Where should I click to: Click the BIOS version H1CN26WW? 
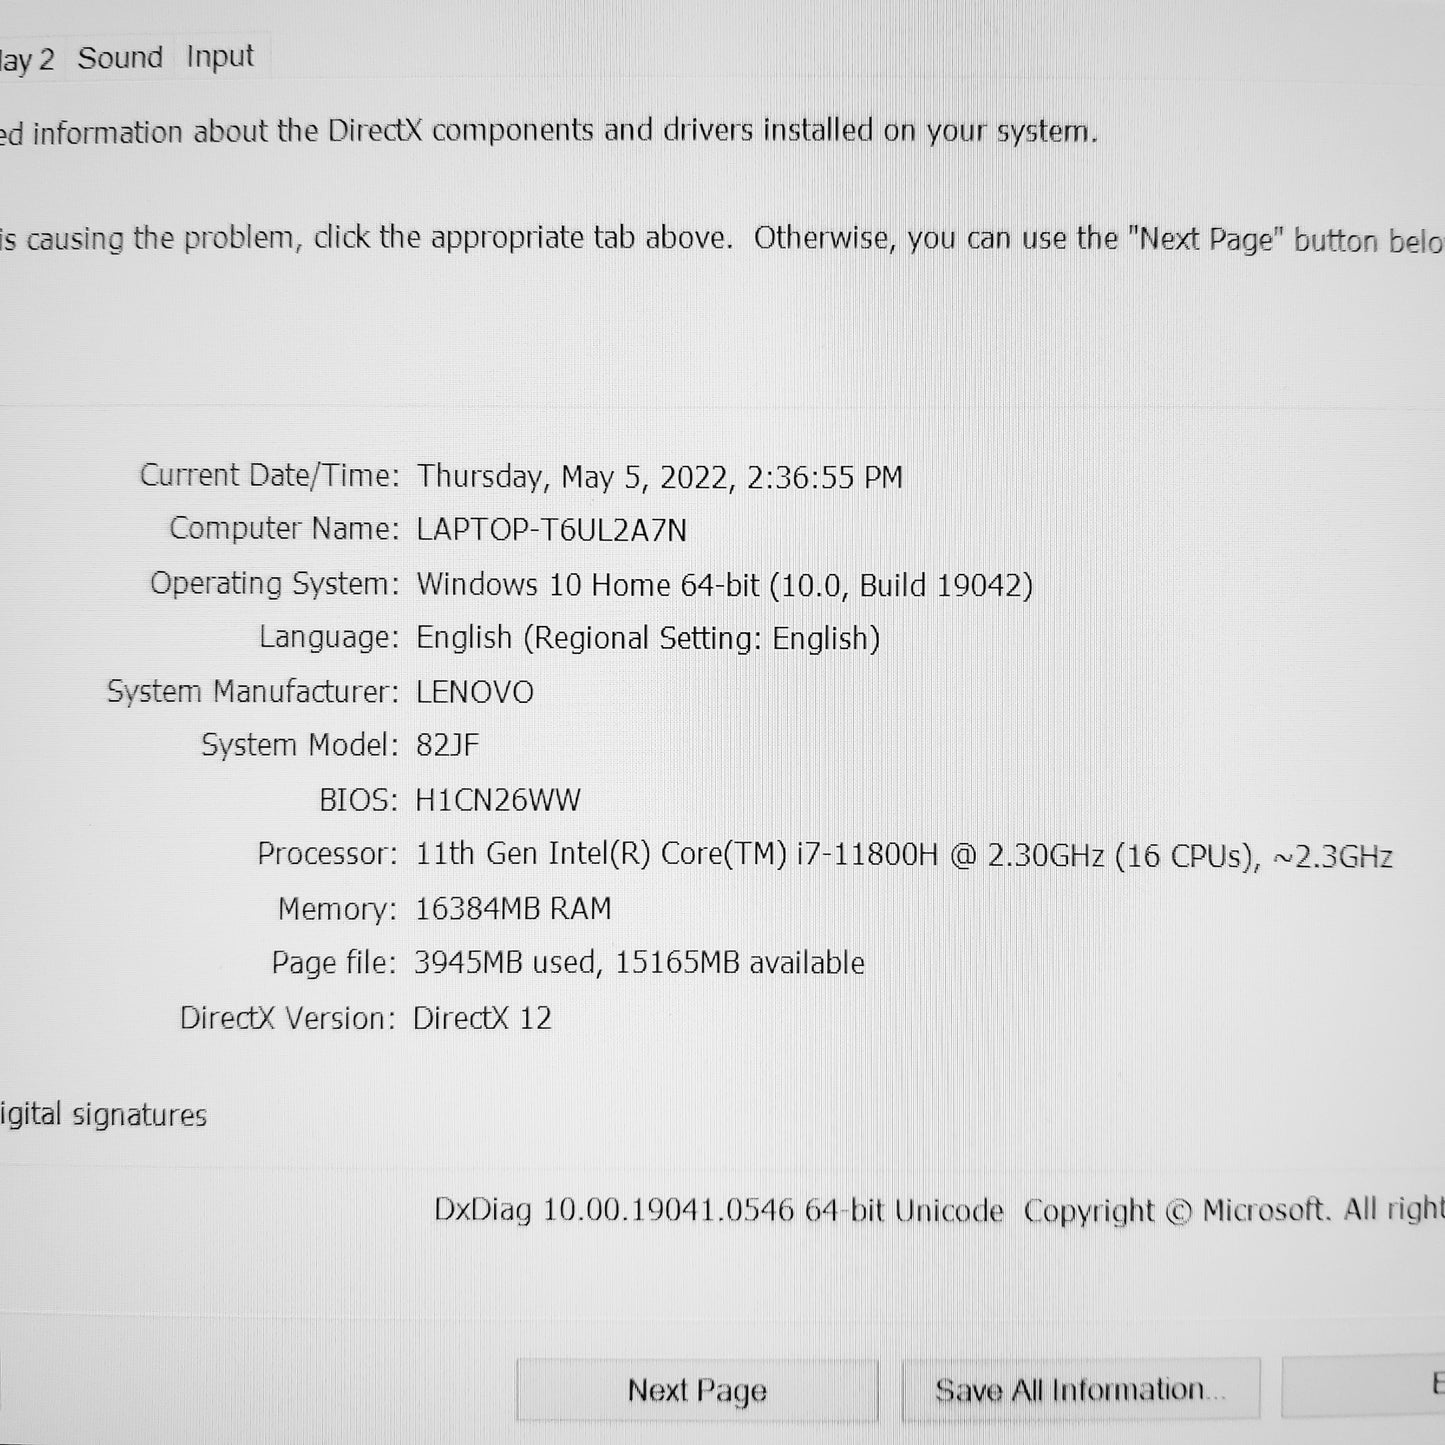pyautogui.click(x=498, y=800)
